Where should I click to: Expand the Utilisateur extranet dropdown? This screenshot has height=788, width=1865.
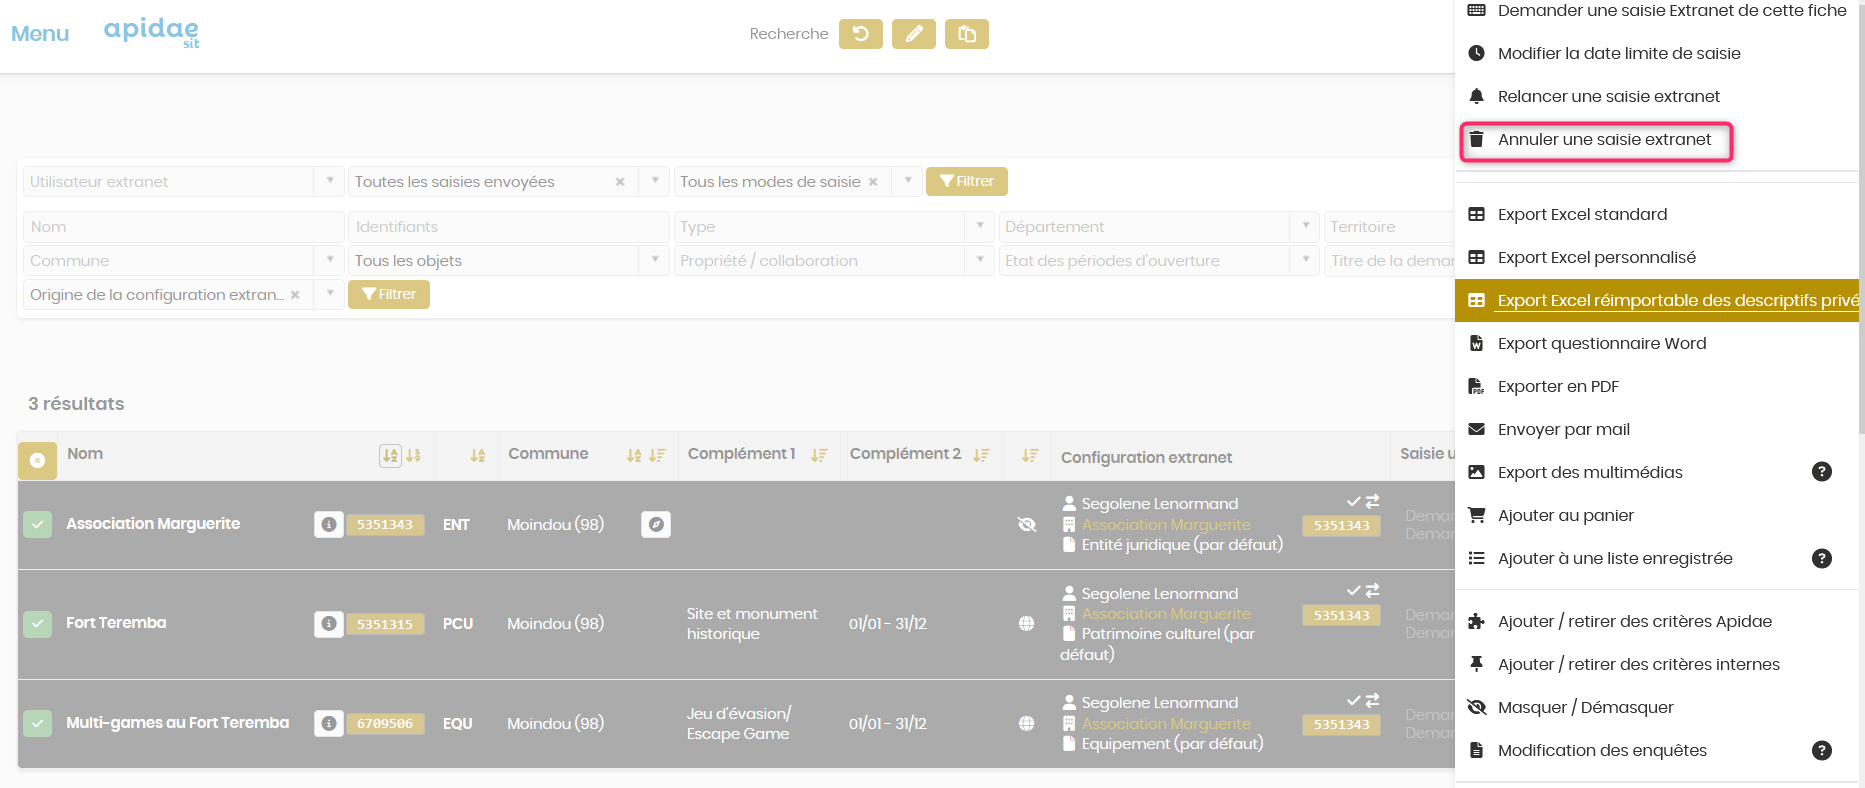click(329, 181)
